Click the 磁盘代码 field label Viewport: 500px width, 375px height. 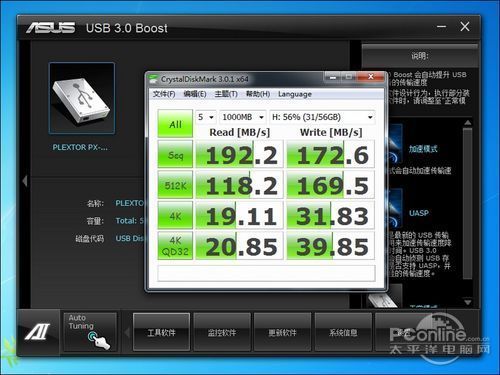tap(90, 238)
